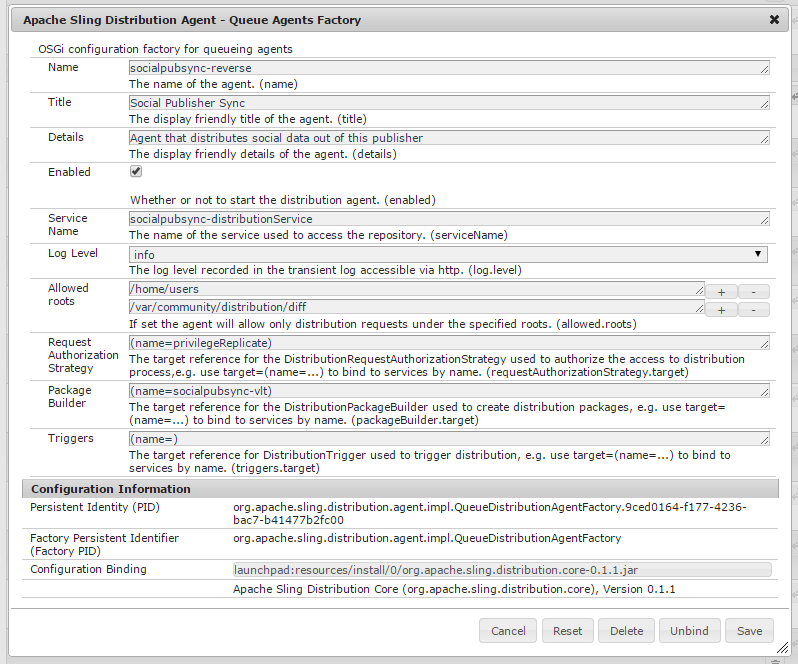Click the Name field resize grip

pyautogui.click(x=764, y=69)
